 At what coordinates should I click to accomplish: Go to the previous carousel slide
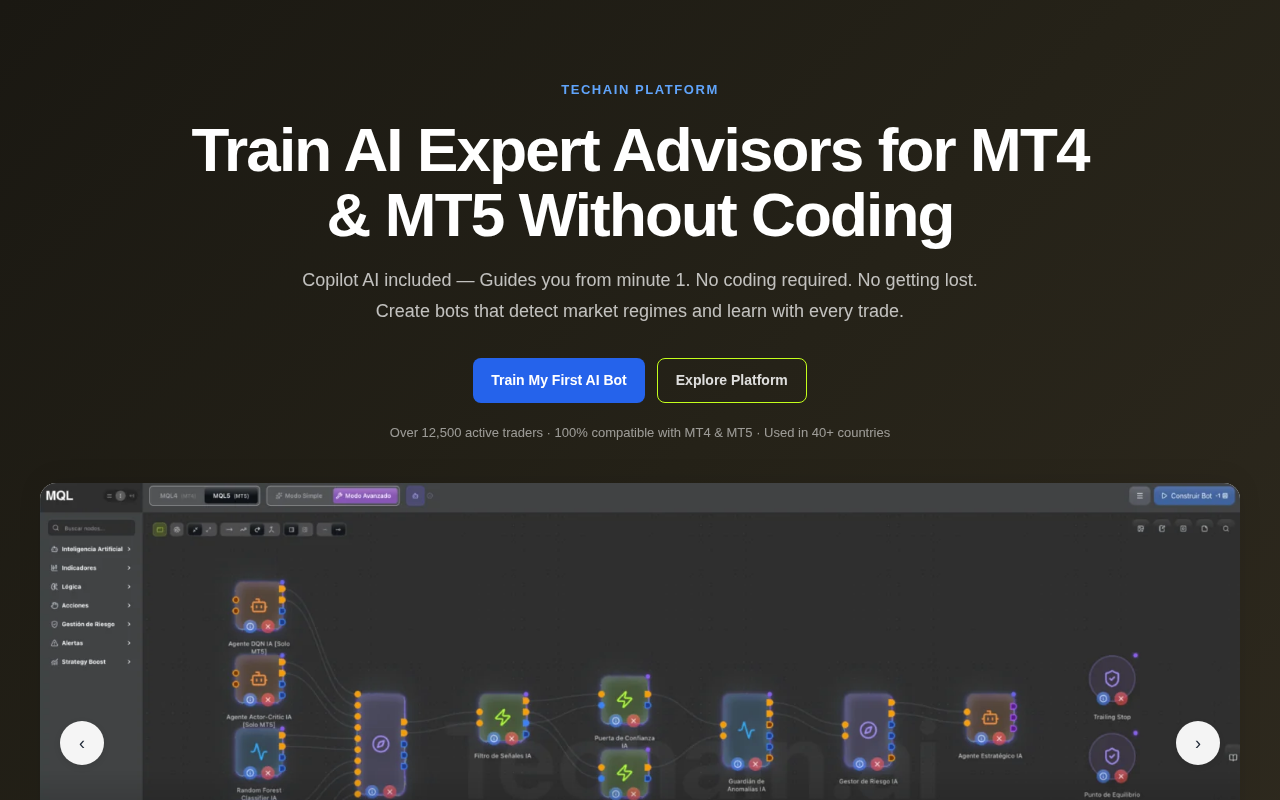click(x=82, y=743)
